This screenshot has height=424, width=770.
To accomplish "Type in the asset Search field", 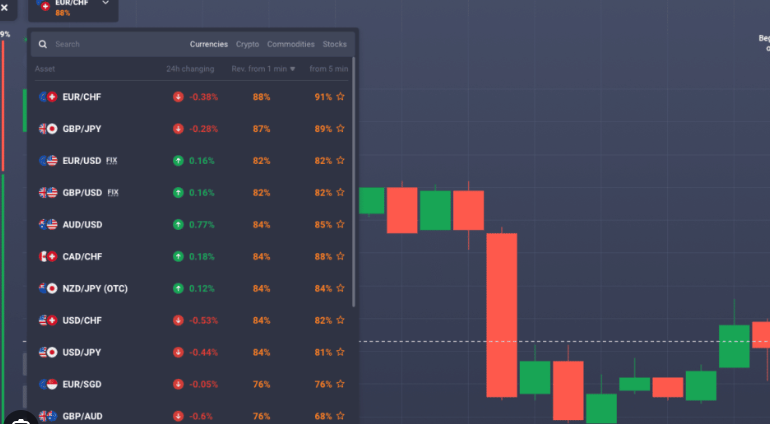I will [110, 44].
